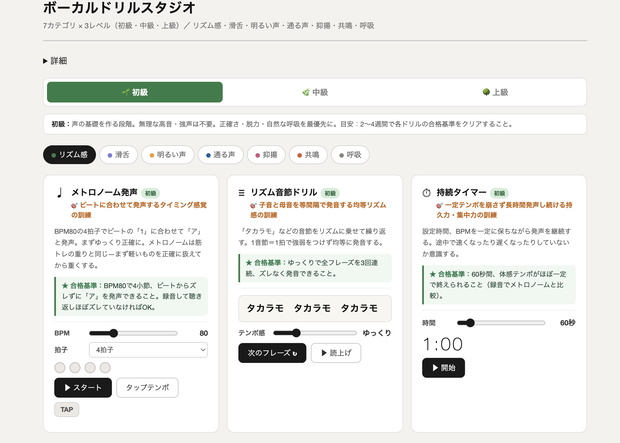Click the メトロノーム発声 card title
Viewport: 620px width, 443px height.
[x=104, y=193]
